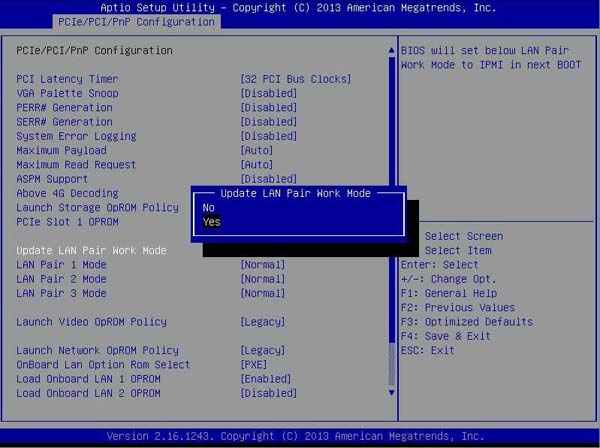Select PCI Latency Timer setting label
This screenshot has height=448, width=600.
[67, 79]
